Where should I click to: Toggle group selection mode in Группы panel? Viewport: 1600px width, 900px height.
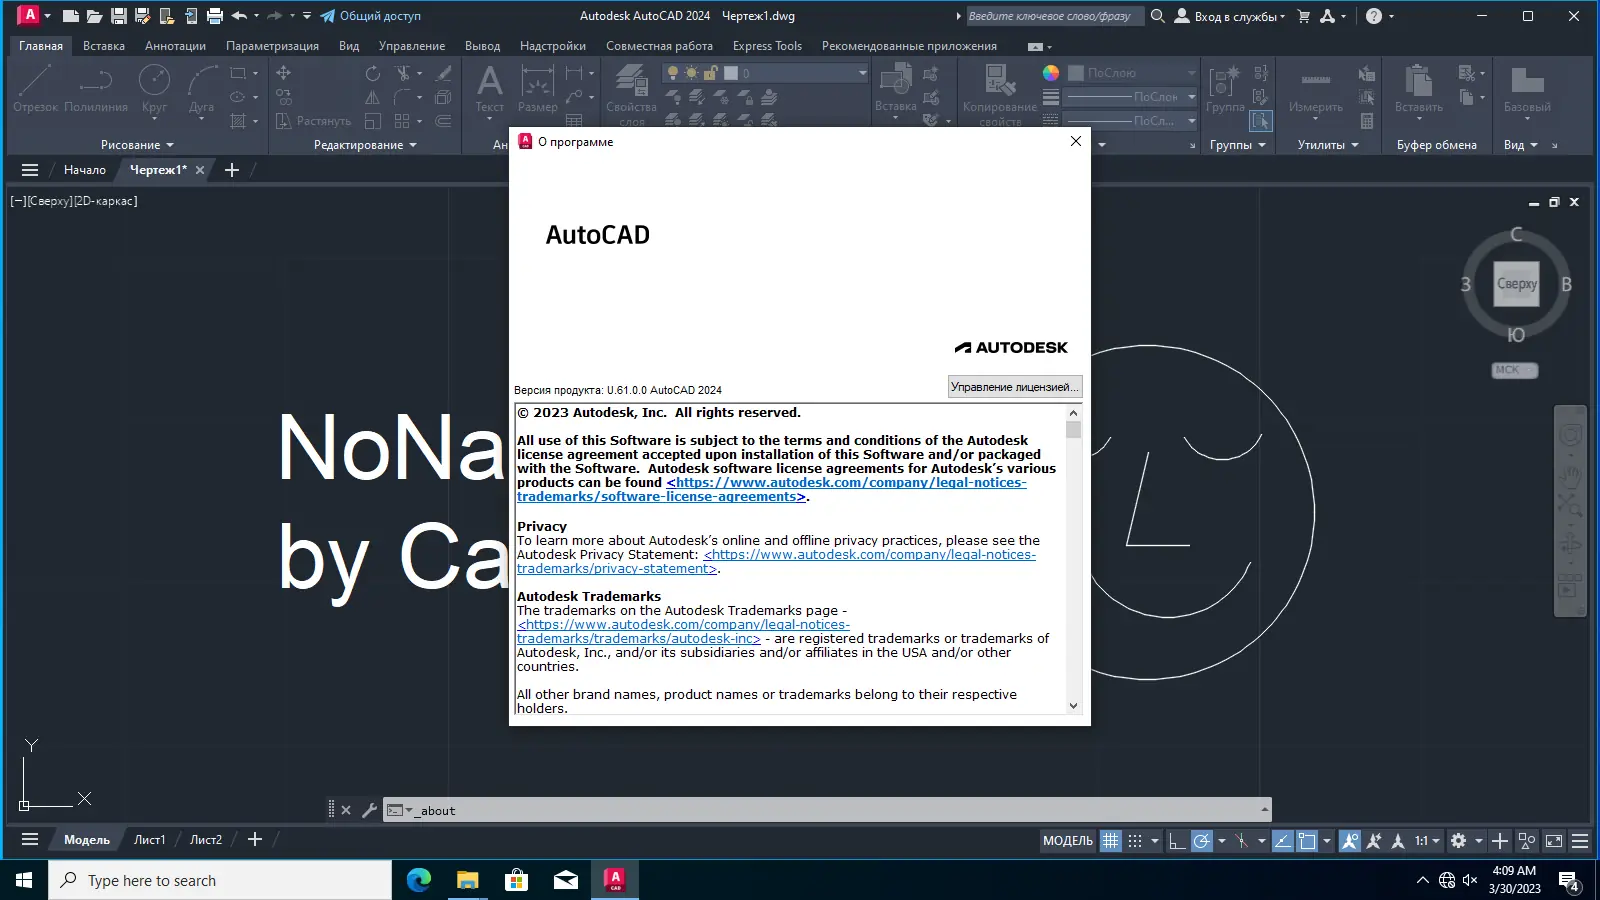[1260, 121]
